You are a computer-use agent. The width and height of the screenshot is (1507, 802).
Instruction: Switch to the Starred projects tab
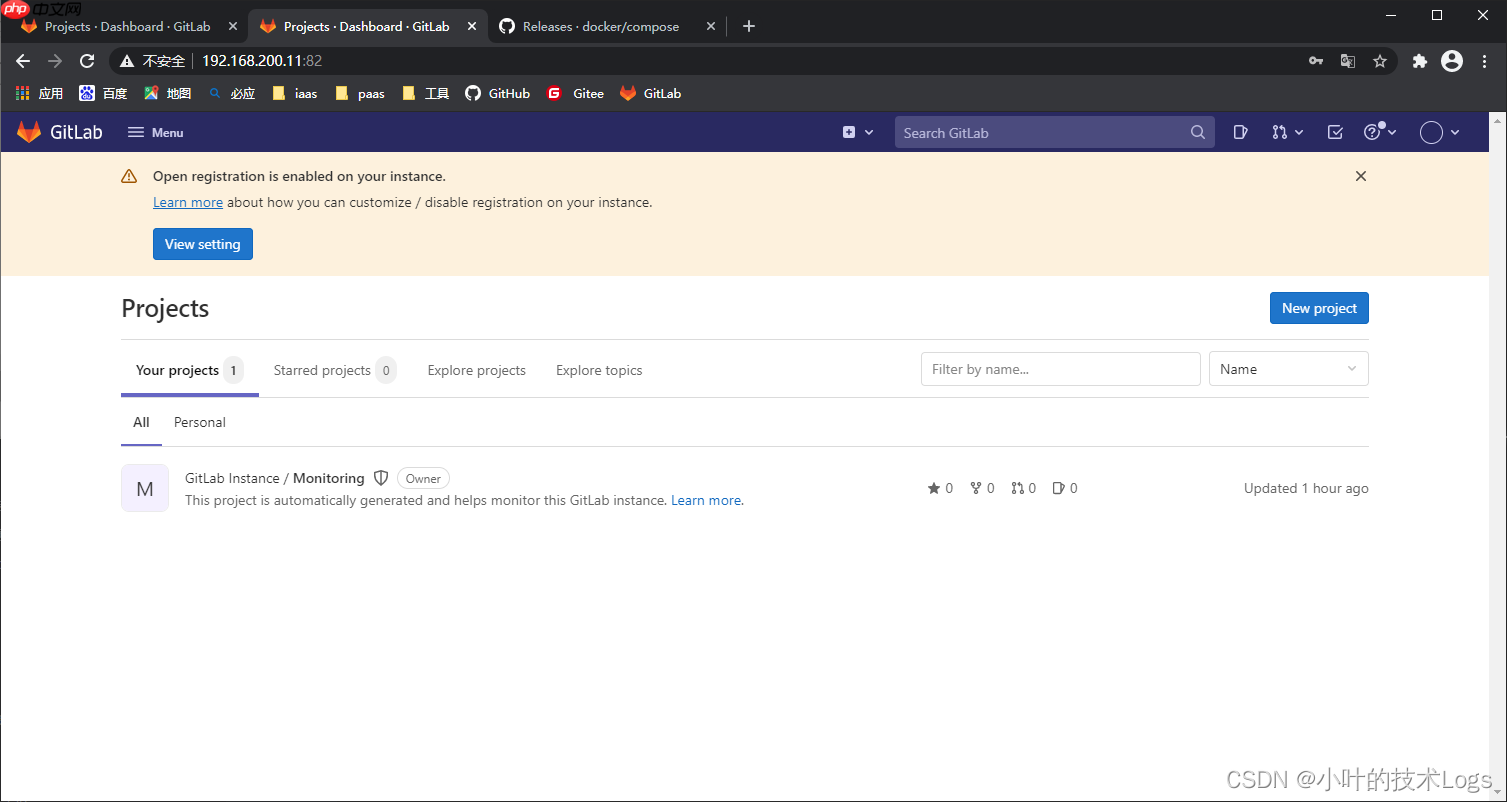pyautogui.click(x=321, y=370)
